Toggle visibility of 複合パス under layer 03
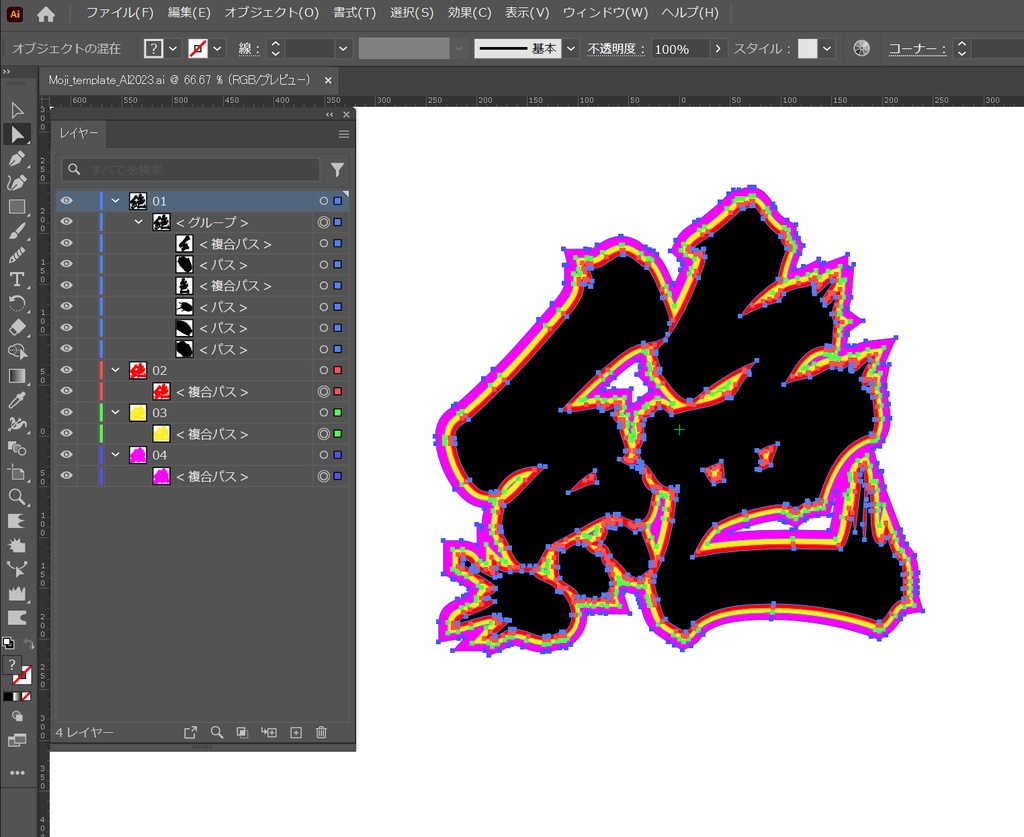 click(x=67, y=433)
